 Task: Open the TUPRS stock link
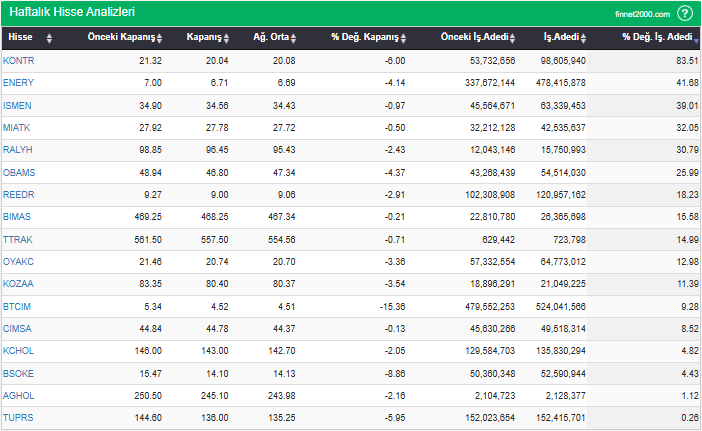[x=18, y=418]
